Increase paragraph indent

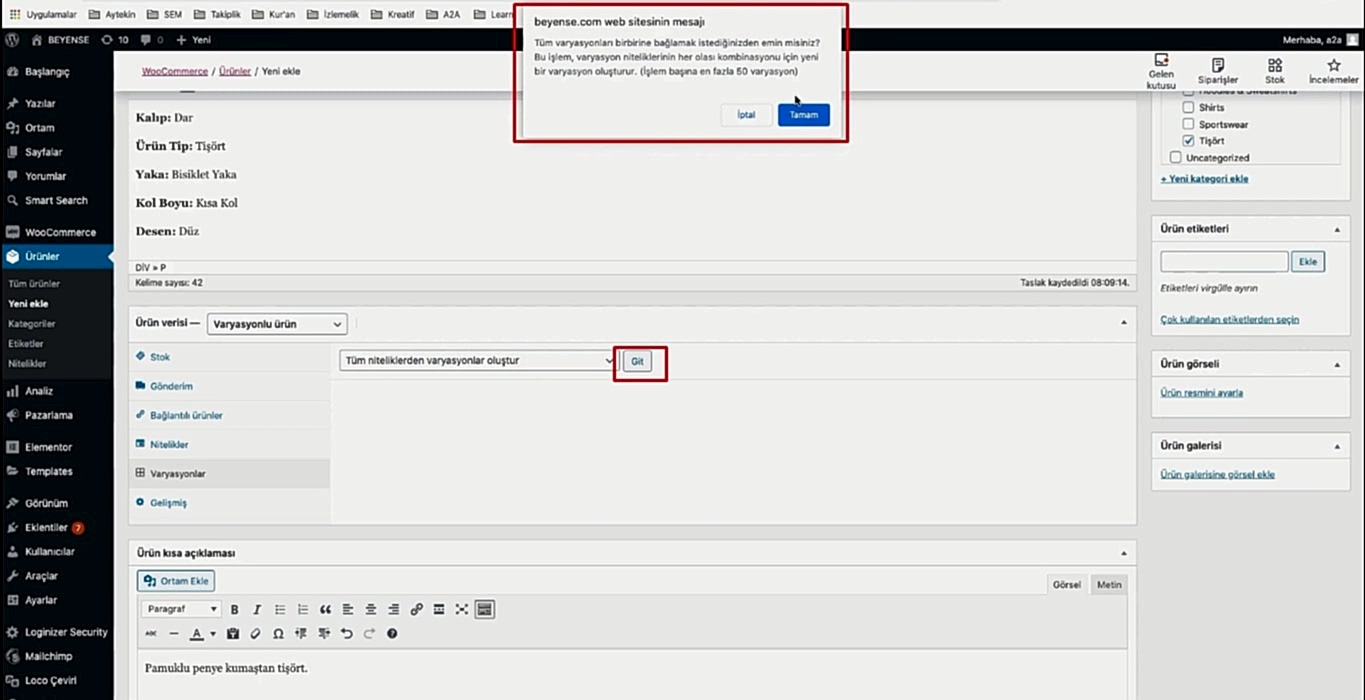[x=324, y=633]
